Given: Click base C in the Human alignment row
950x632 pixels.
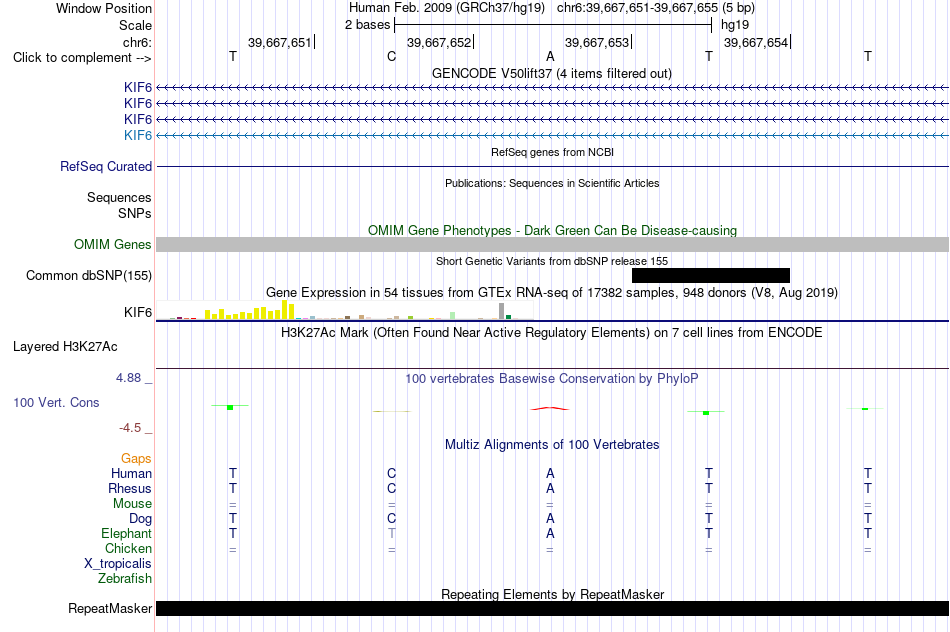Looking at the screenshot, I should (391, 473).
